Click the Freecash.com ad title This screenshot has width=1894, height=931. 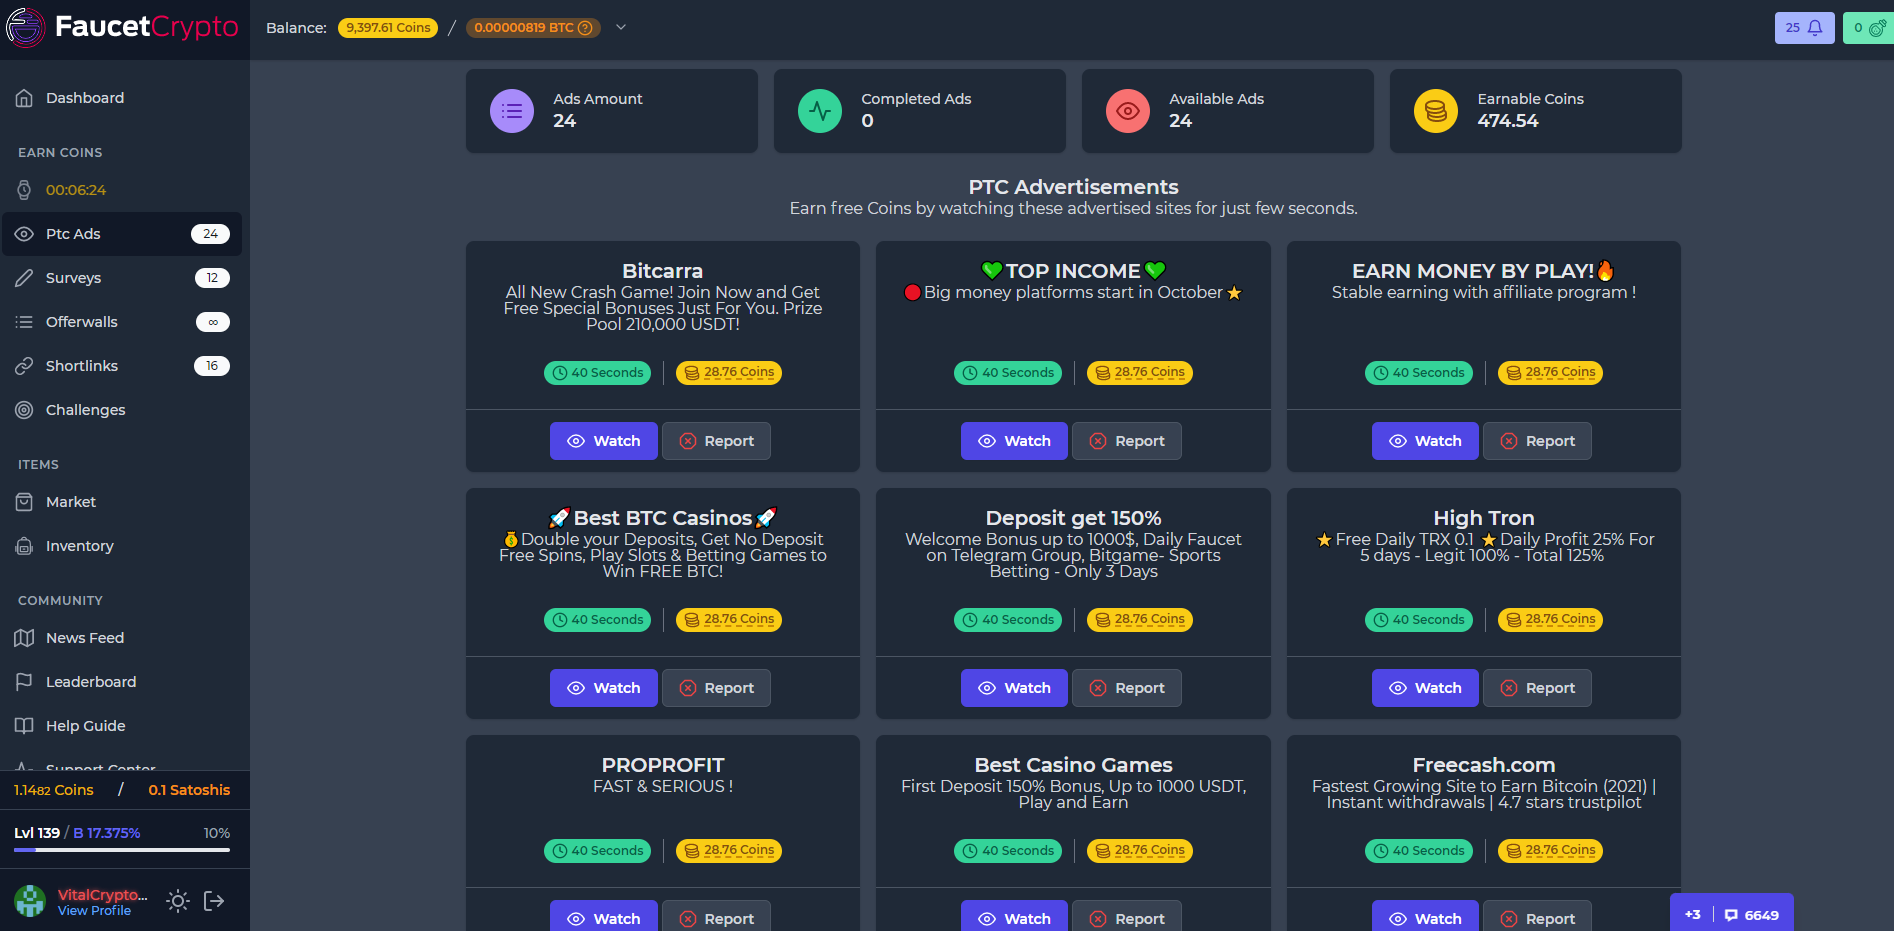pos(1484,765)
